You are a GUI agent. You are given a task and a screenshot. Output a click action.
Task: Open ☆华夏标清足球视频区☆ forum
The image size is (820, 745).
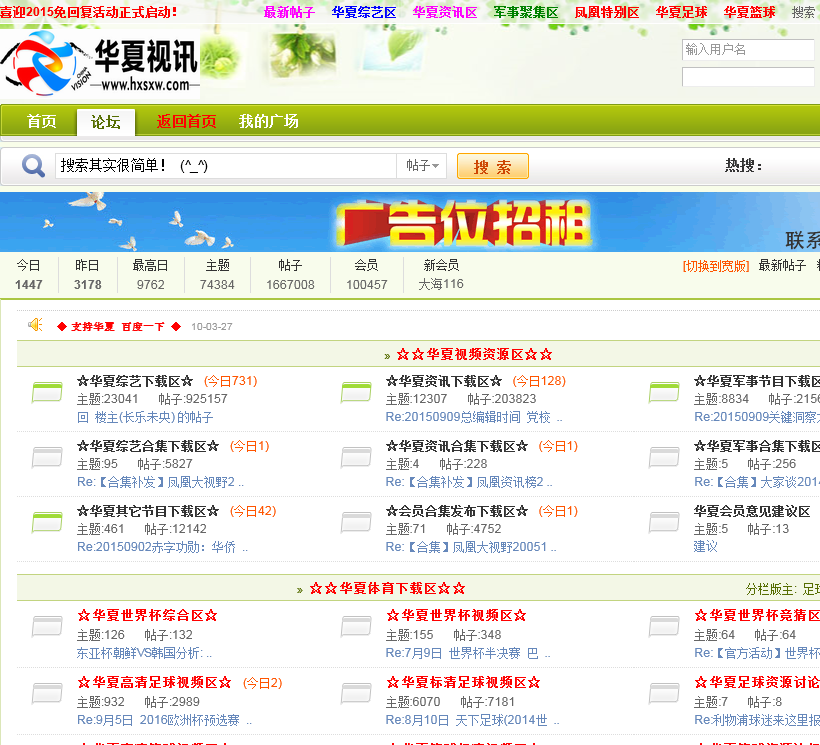click(x=463, y=682)
